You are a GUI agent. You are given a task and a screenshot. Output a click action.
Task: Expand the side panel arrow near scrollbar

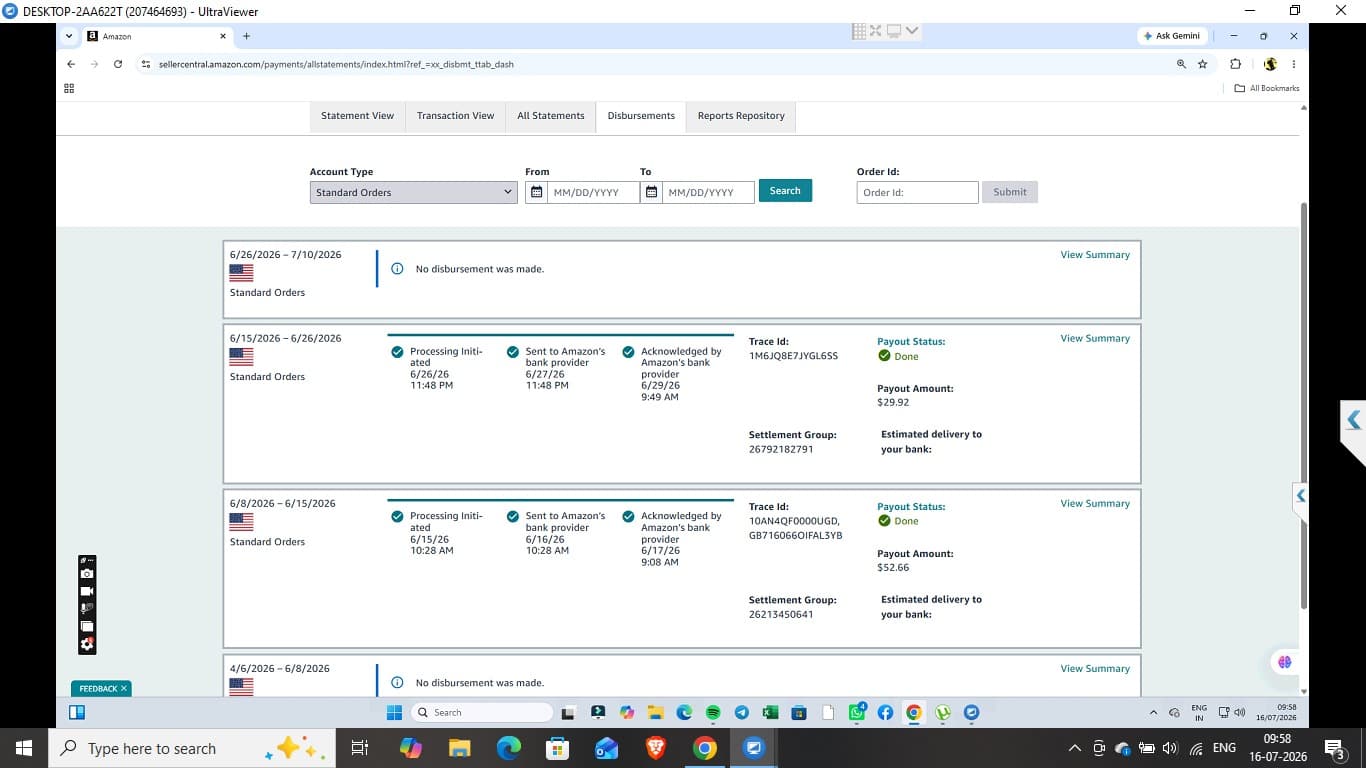click(1300, 495)
